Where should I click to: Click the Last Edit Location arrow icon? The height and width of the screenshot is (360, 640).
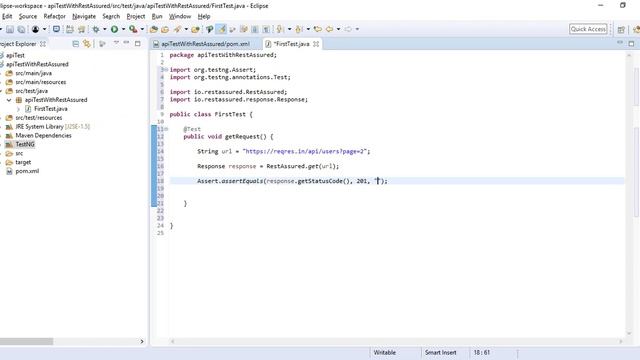point(318,29)
